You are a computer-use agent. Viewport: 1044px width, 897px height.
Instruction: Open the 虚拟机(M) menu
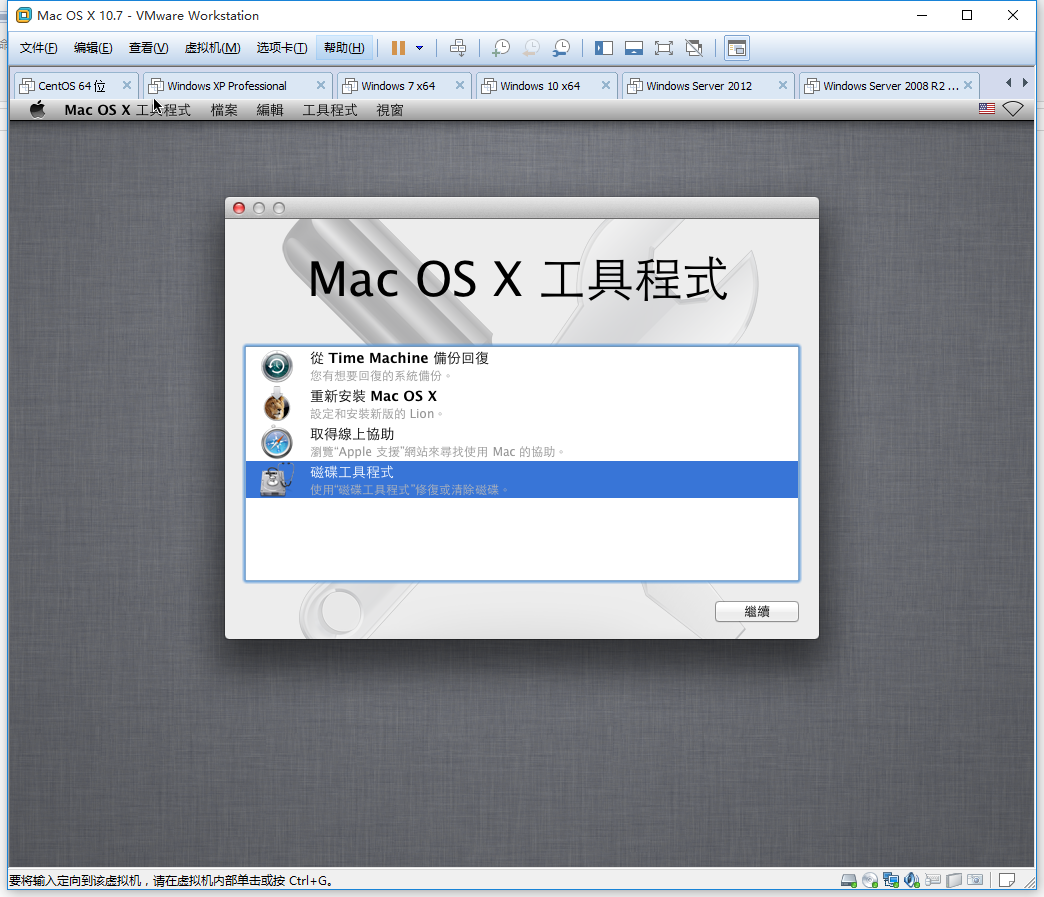[212, 48]
